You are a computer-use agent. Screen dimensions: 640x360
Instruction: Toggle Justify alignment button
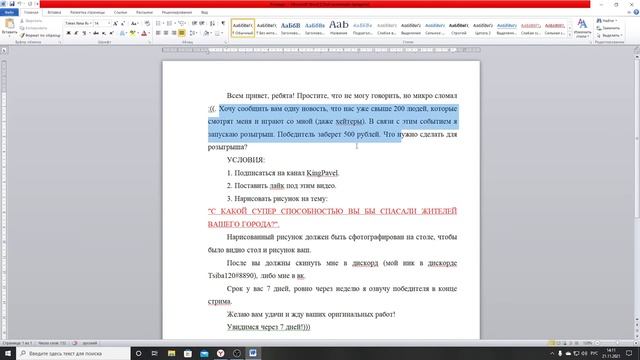click(182, 33)
